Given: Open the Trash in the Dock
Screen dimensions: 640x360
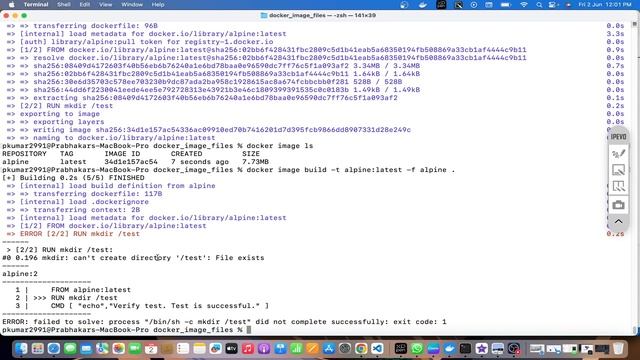Looking at the screenshot, I should click(618, 349).
